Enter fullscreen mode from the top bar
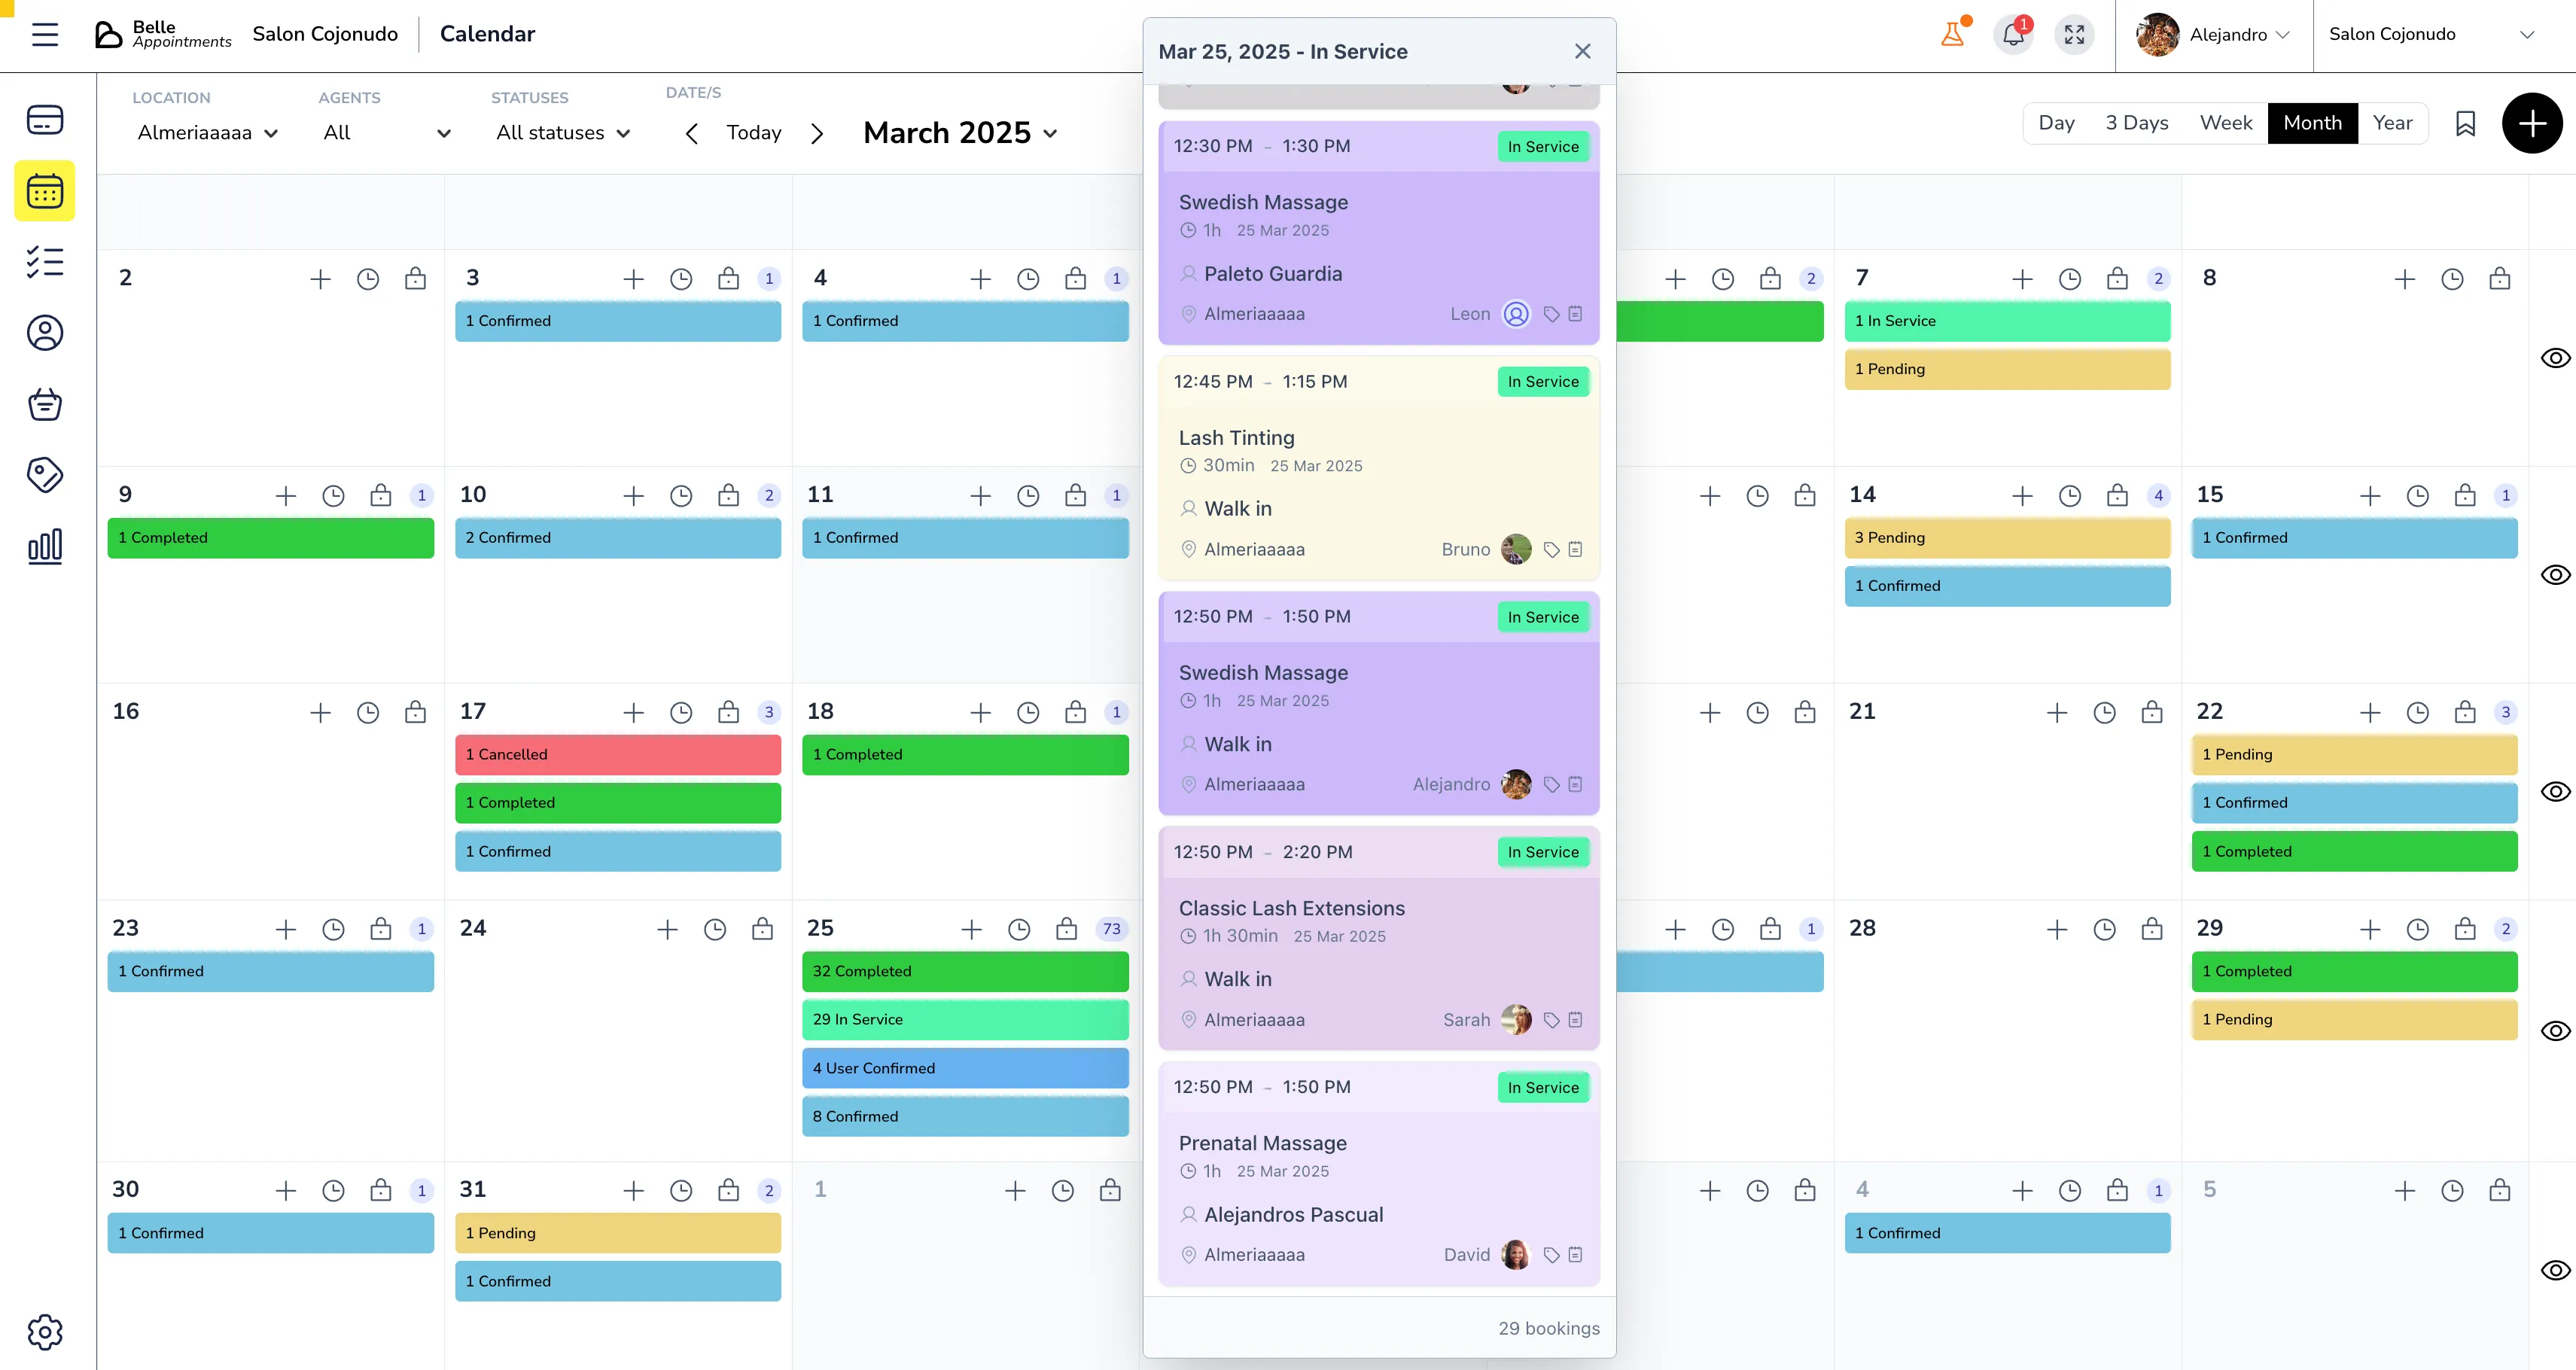The image size is (2576, 1370). click(x=2074, y=34)
